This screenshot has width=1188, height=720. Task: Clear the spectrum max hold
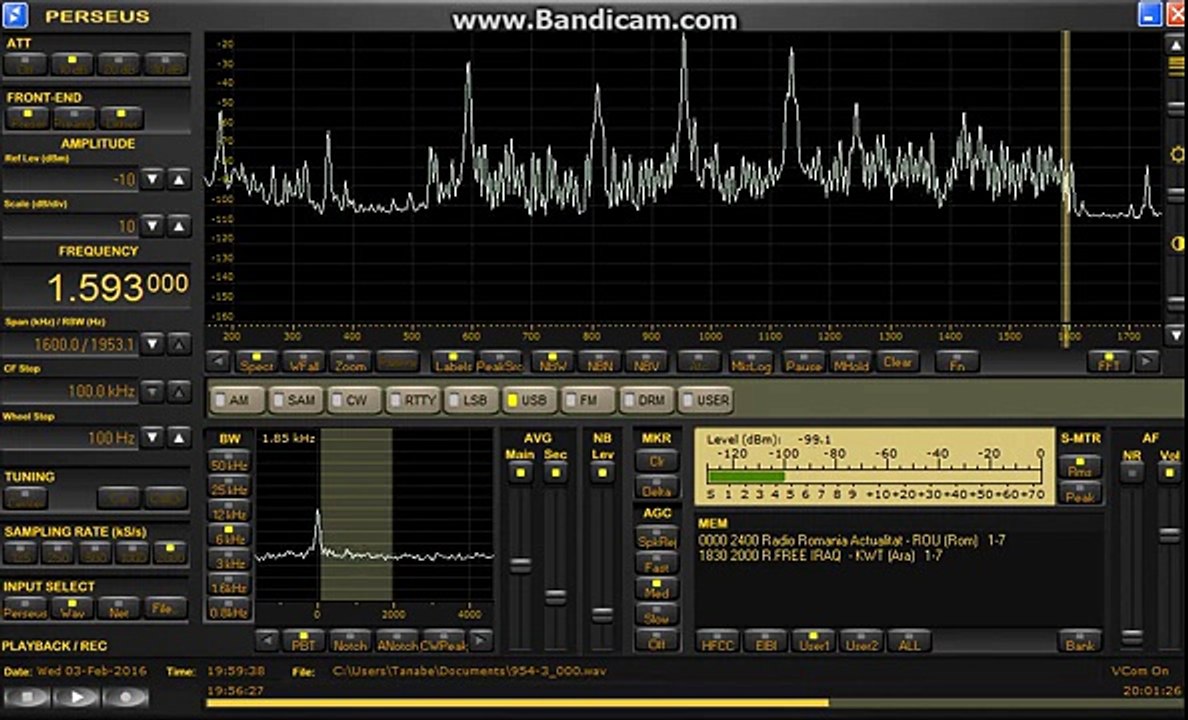898,362
